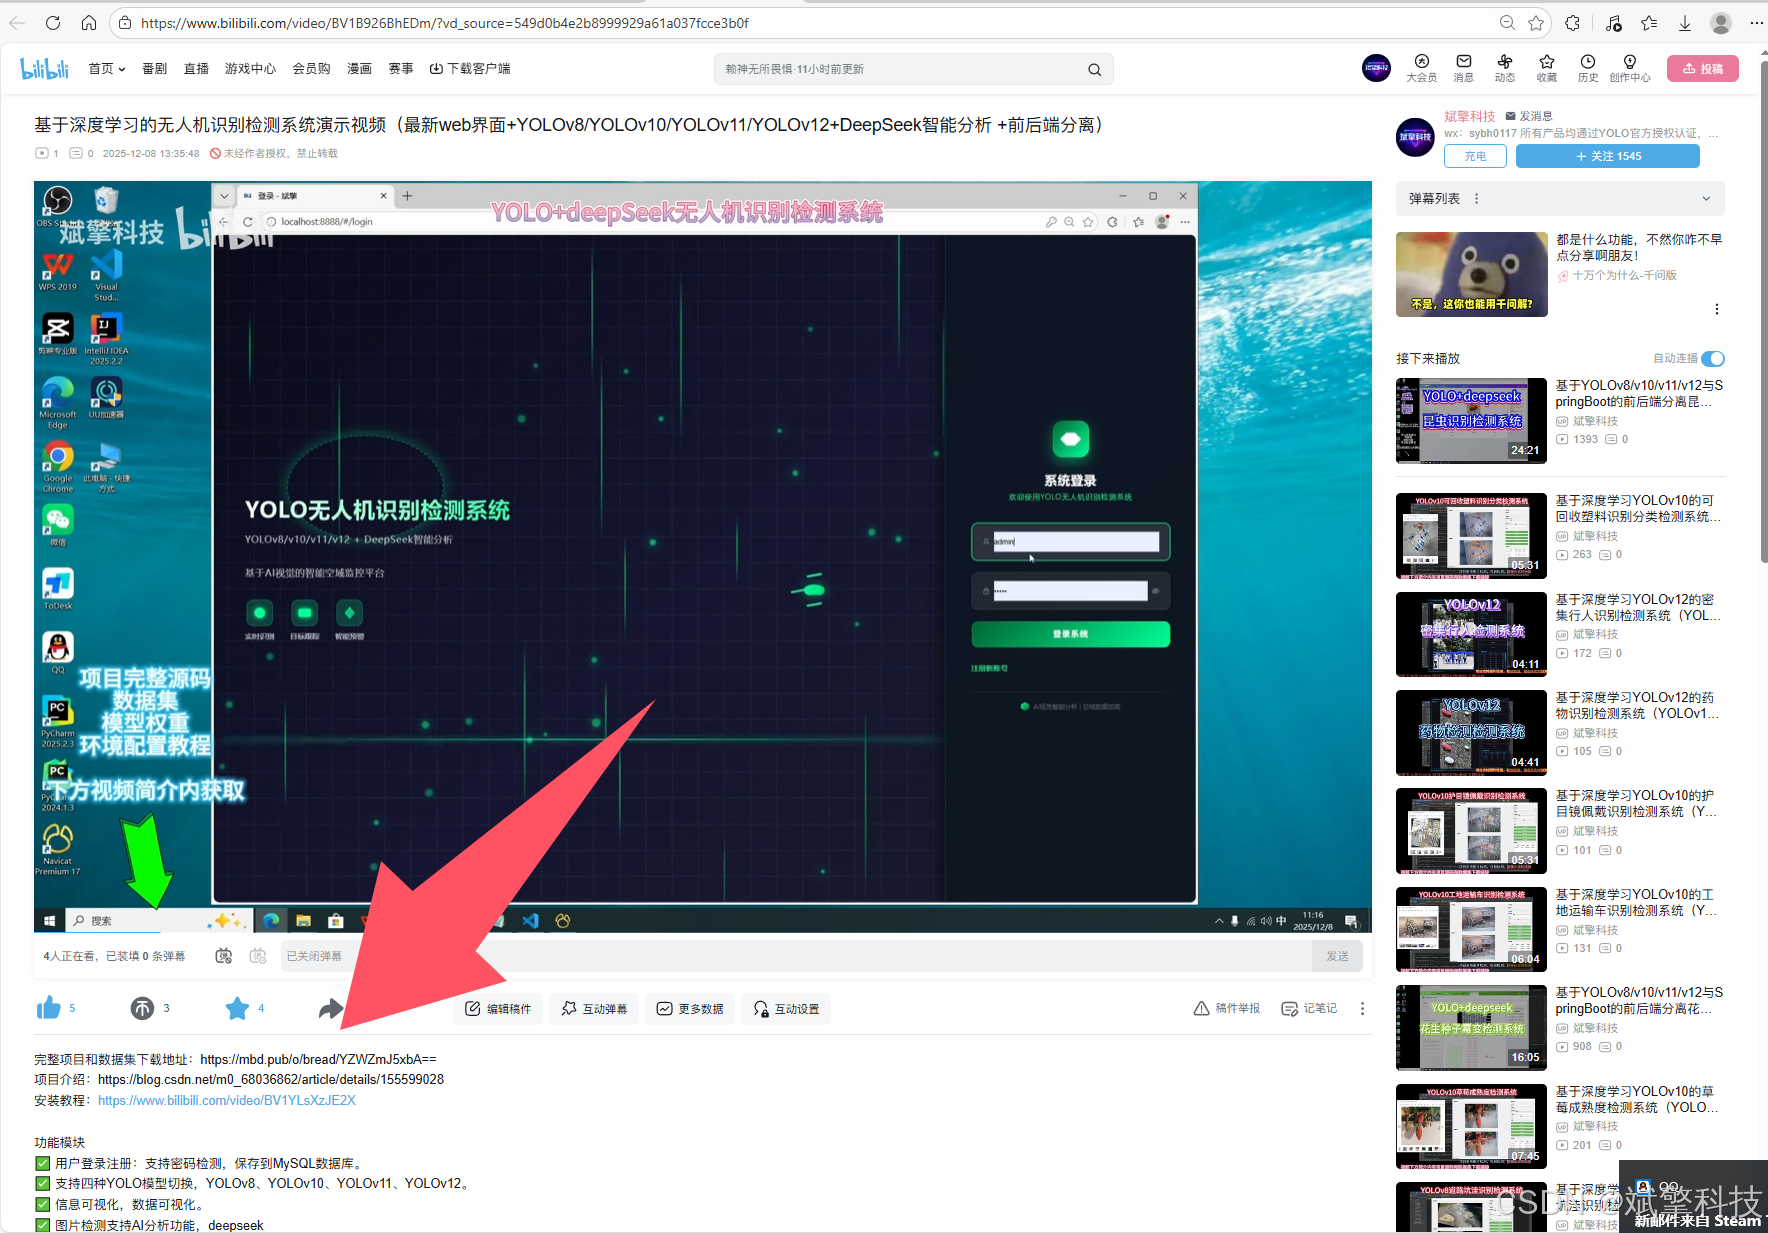Open 漫画 nav item
This screenshot has width=1768, height=1233.
(x=359, y=69)
